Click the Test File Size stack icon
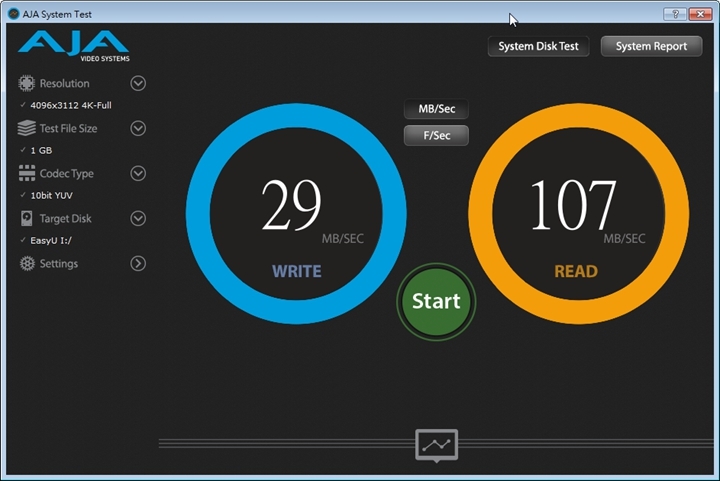The image size is (720, 481). pyautogui.click(x=27, y=128)
